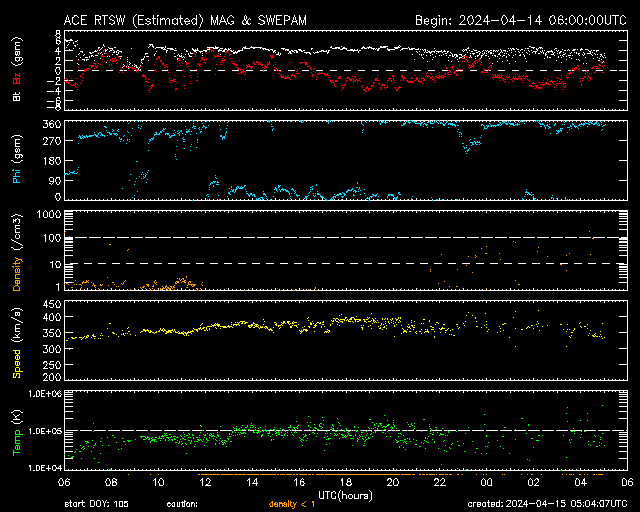Click the 12 hour label on time axis
Screen dimensions: 640x512
point(205,482)
